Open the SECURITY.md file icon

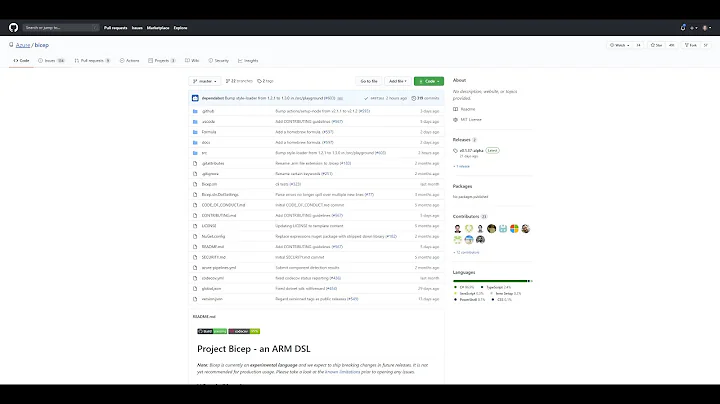pyautogui.click(x=195, y=257)
